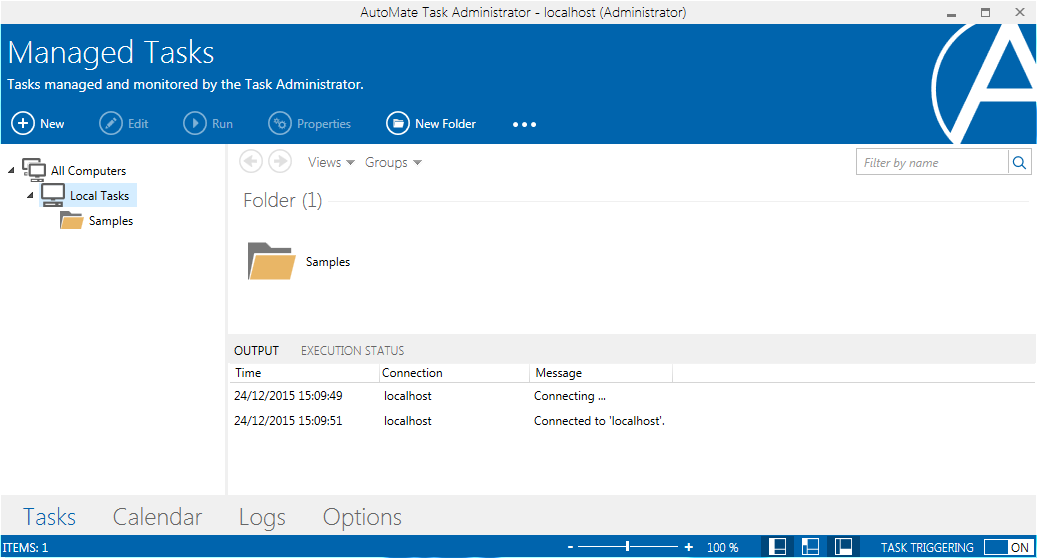Click second layout icon in status bar
This screenshot has height=558, width=1037.
[810, 547]
